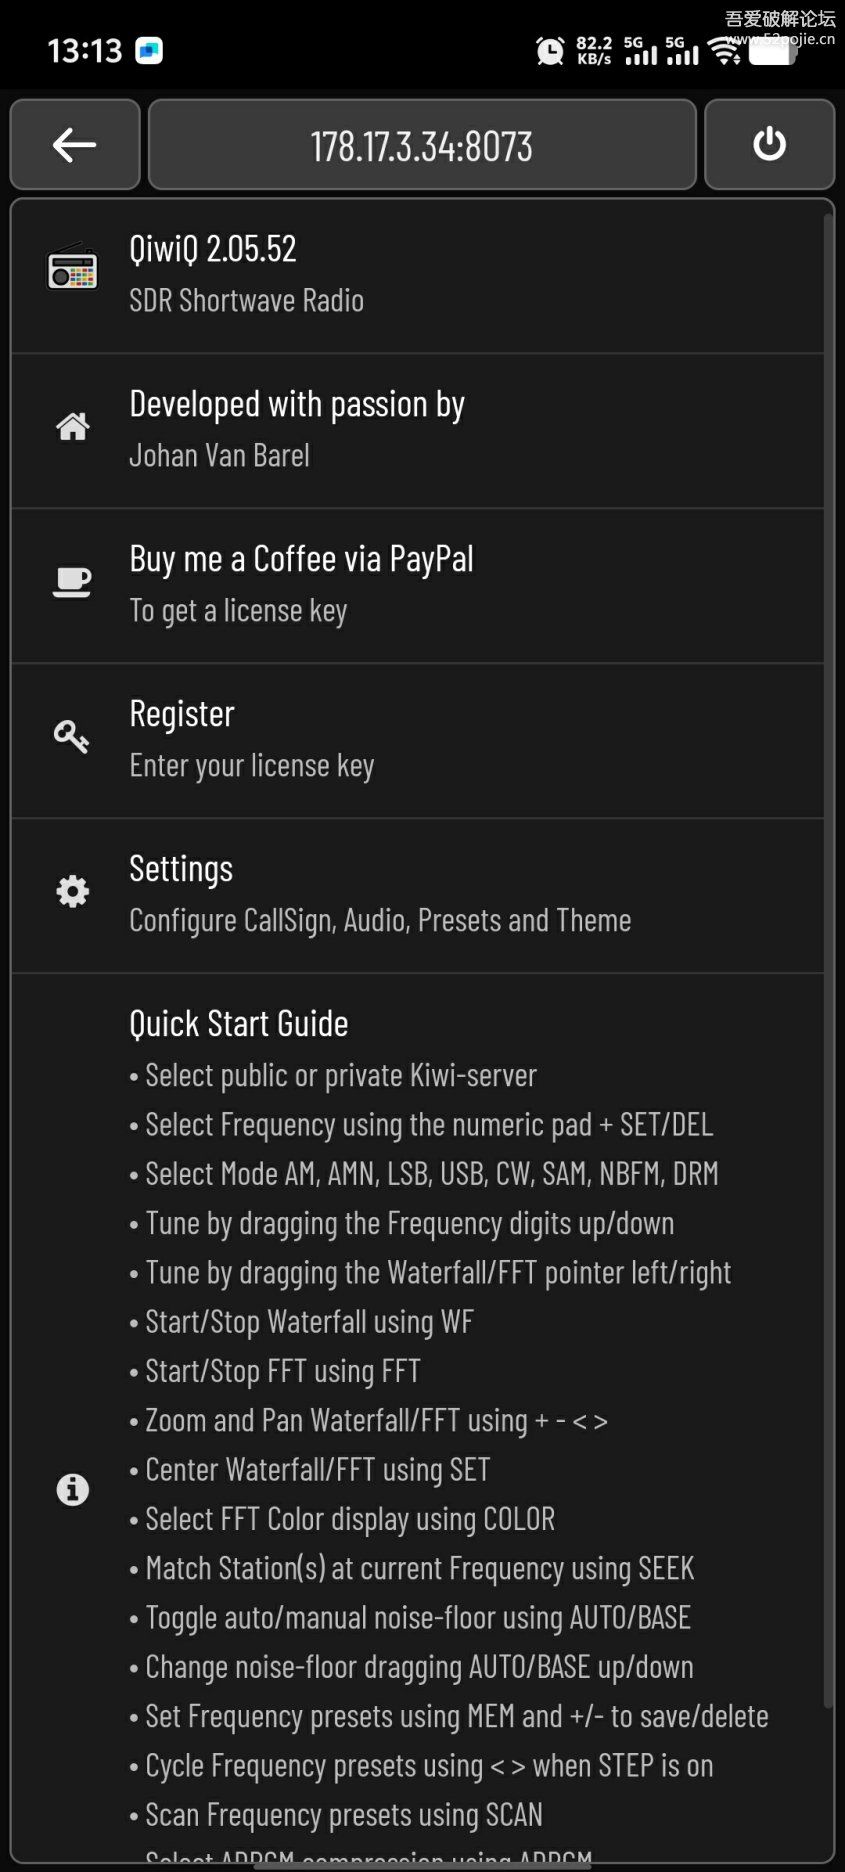Tap the Quick Start Guide heading
845x1872 pixels.
coord(239,1024)
